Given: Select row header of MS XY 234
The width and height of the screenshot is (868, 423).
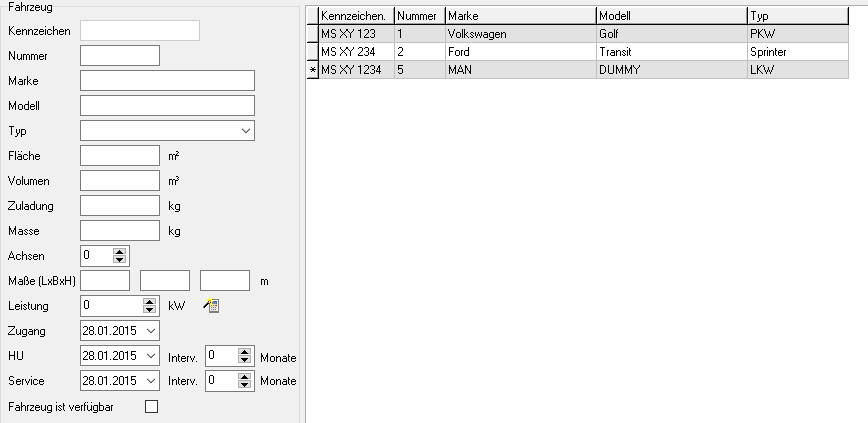Looking at the screenshot, I should pos(313,51).
